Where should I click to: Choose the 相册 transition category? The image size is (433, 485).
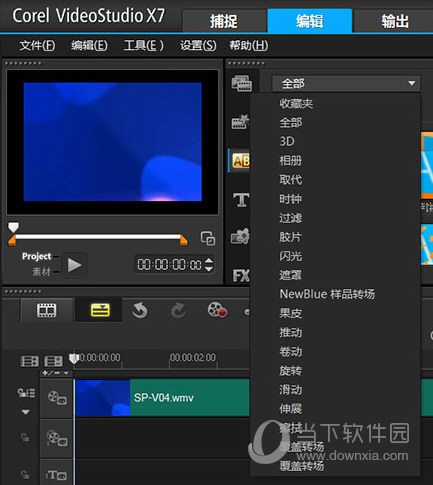pos(291,161)
